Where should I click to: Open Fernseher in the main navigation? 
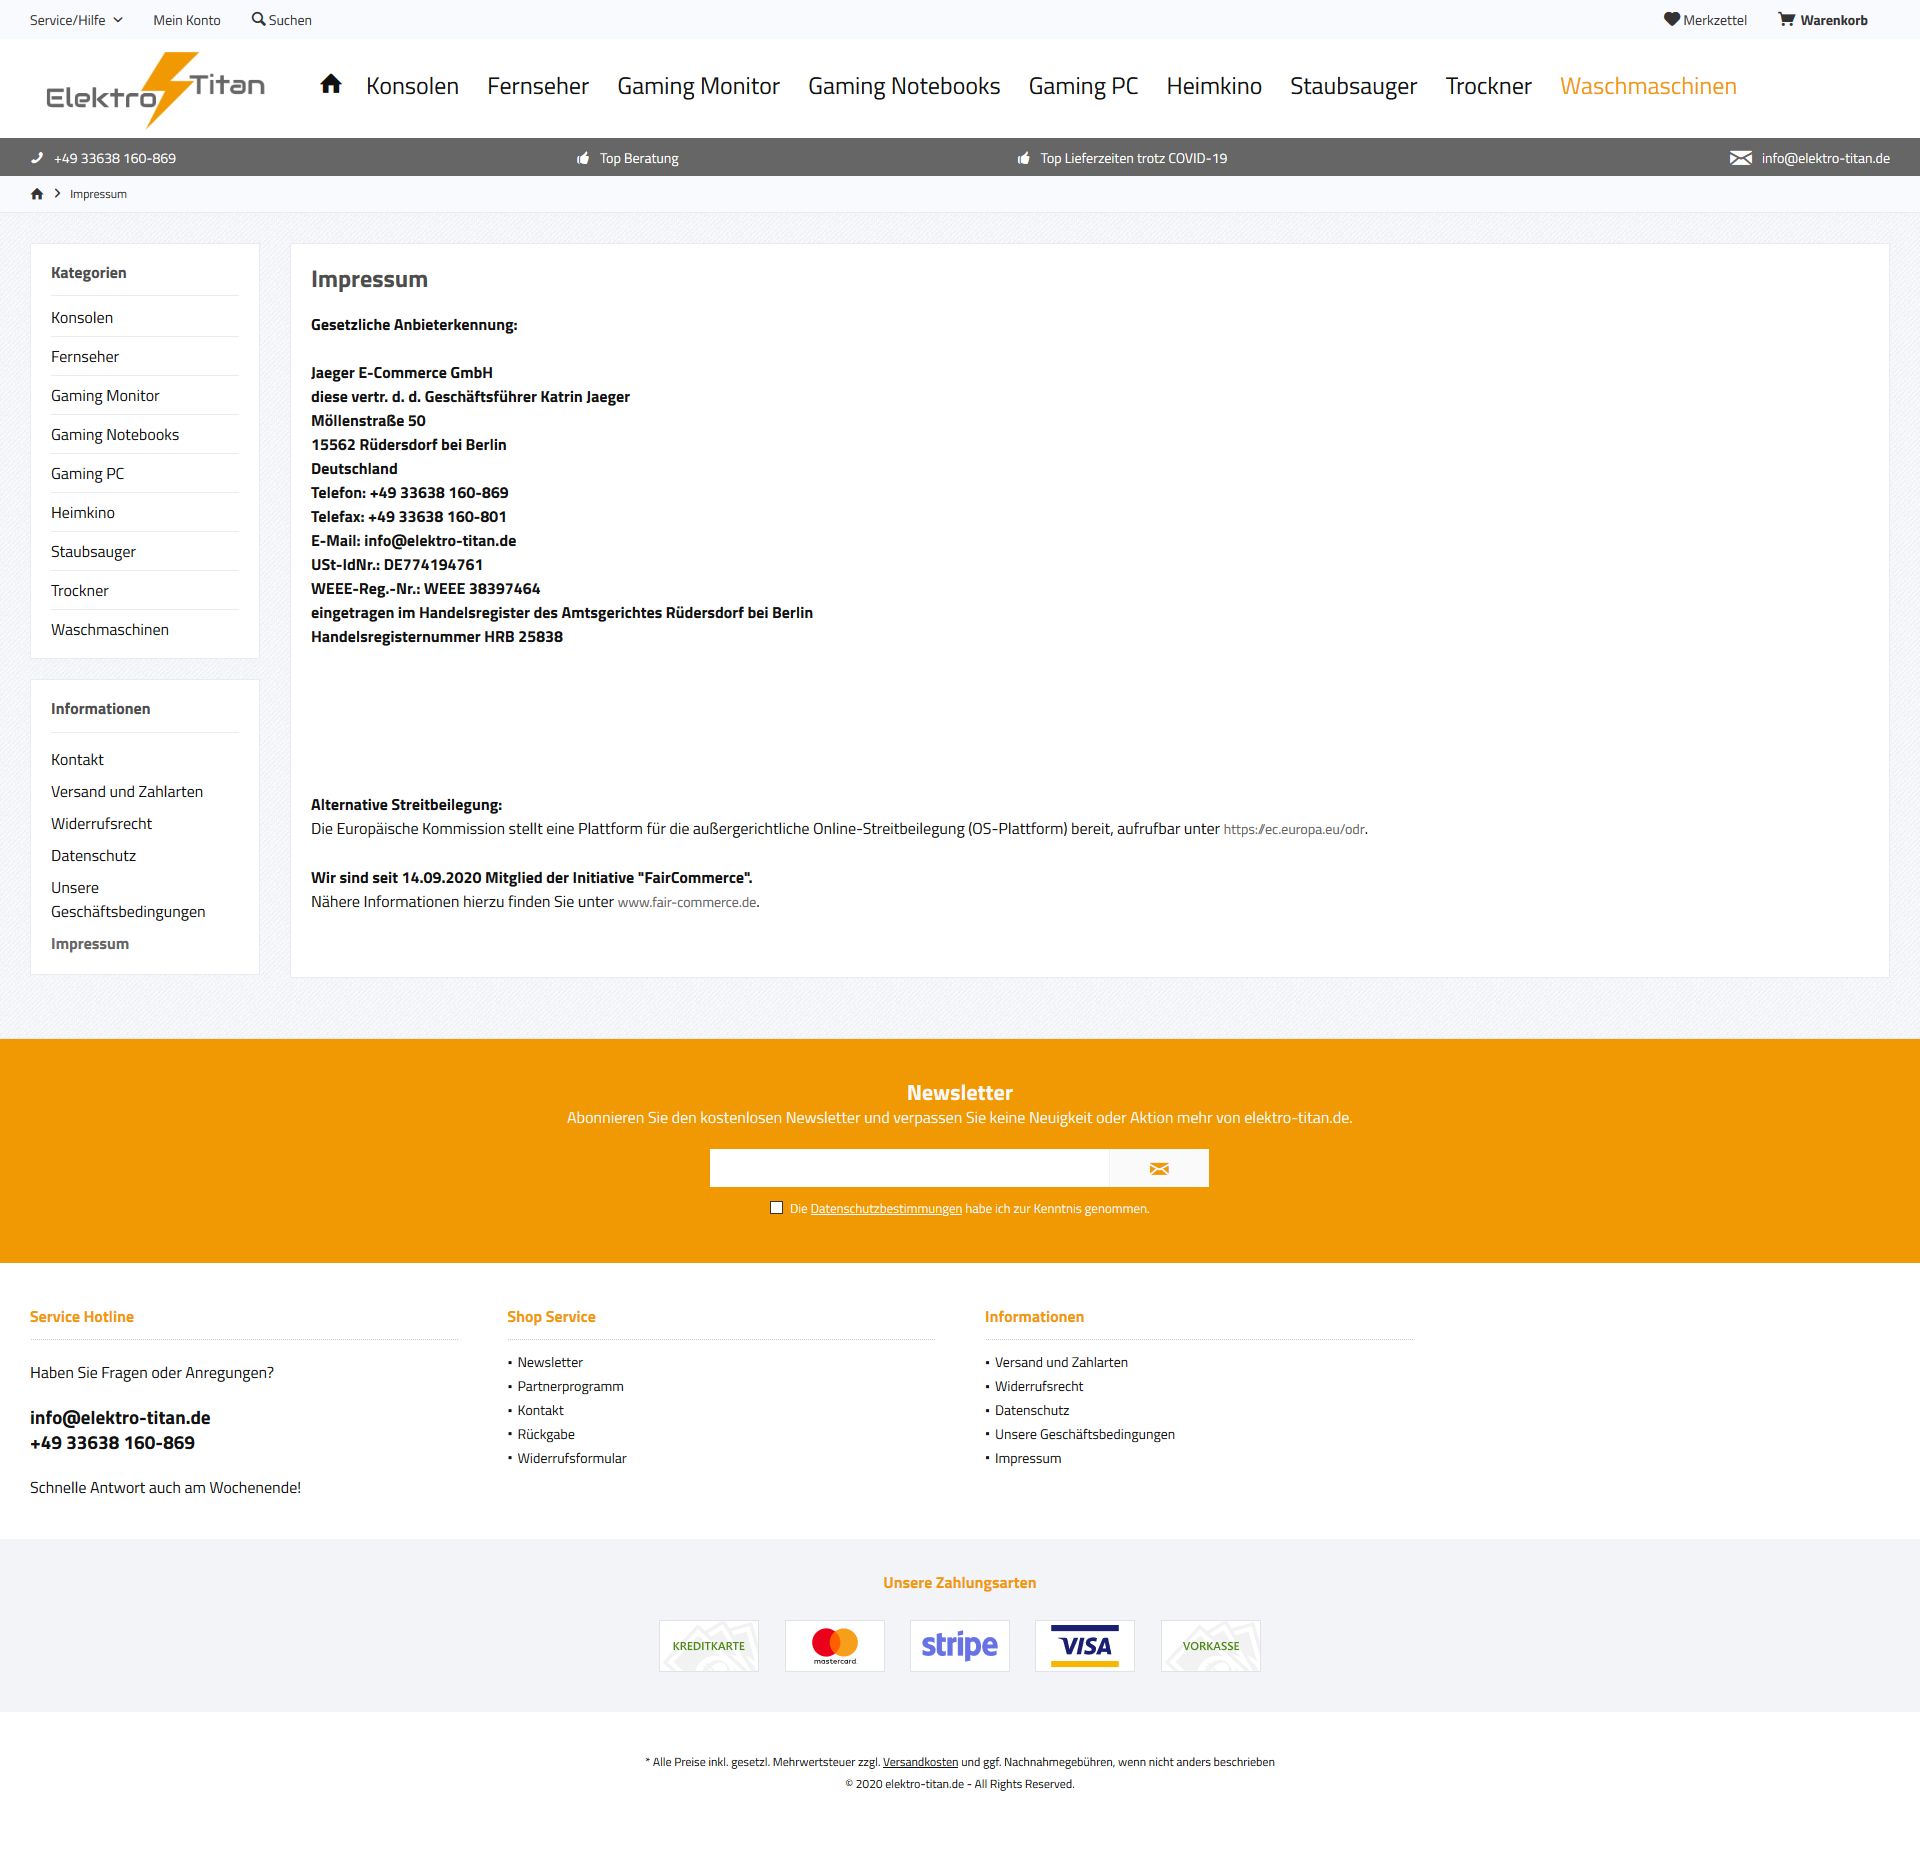[538, 86]
